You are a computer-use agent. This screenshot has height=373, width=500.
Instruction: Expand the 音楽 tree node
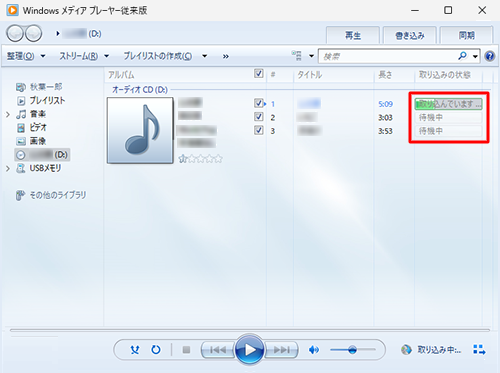click(x=8, y=115)
